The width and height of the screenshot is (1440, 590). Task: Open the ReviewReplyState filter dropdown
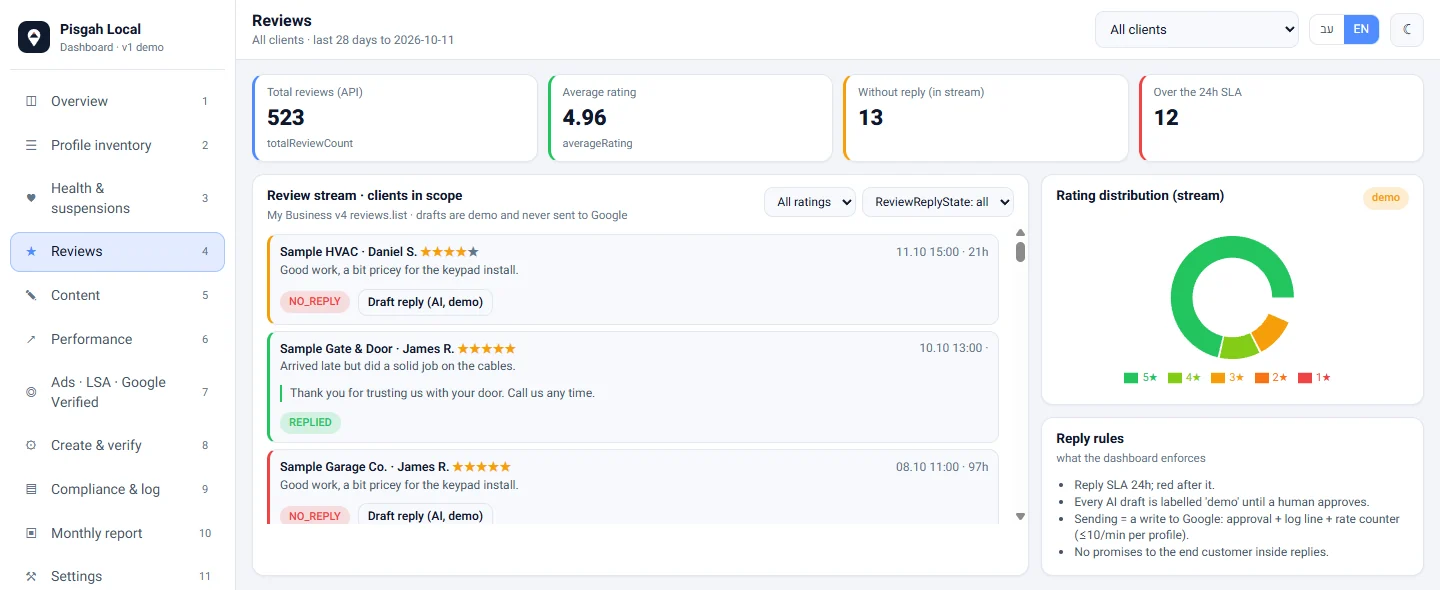click(938, 202)
